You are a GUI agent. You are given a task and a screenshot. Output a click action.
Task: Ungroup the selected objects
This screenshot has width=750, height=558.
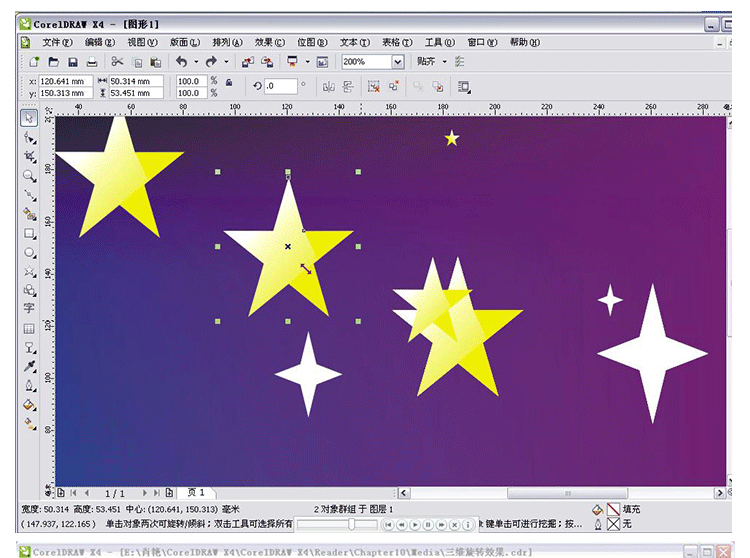[x=374, y=87]
